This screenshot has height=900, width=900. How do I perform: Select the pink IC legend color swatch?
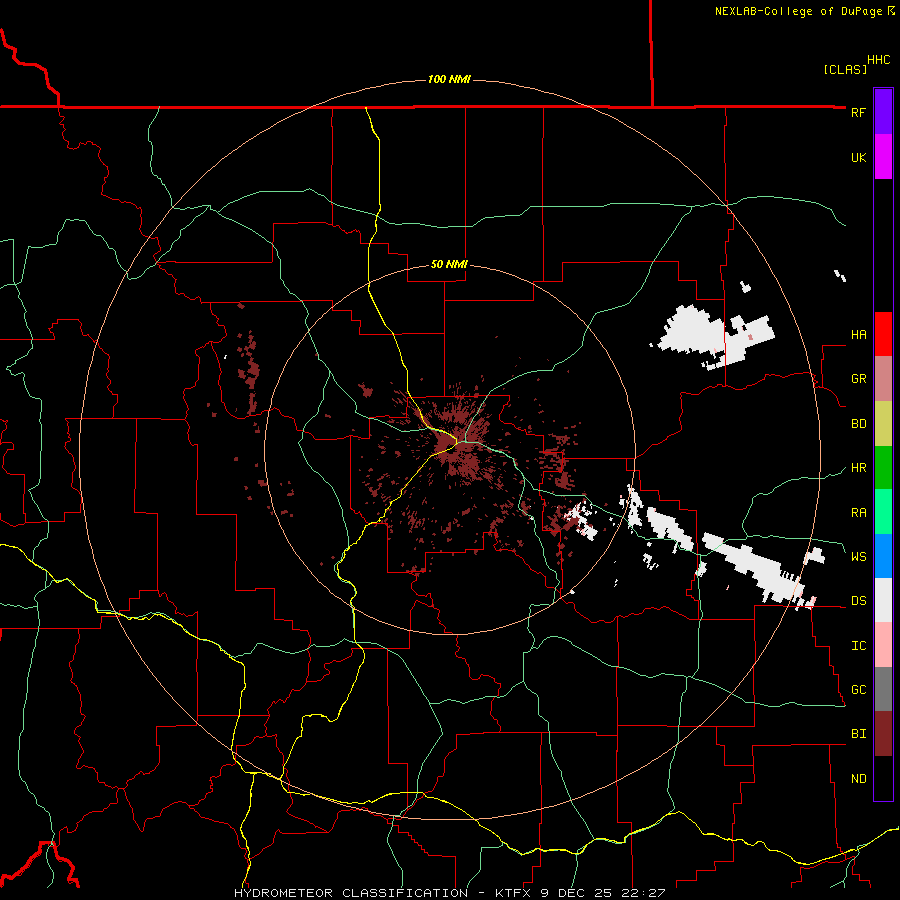pos(883,645)
